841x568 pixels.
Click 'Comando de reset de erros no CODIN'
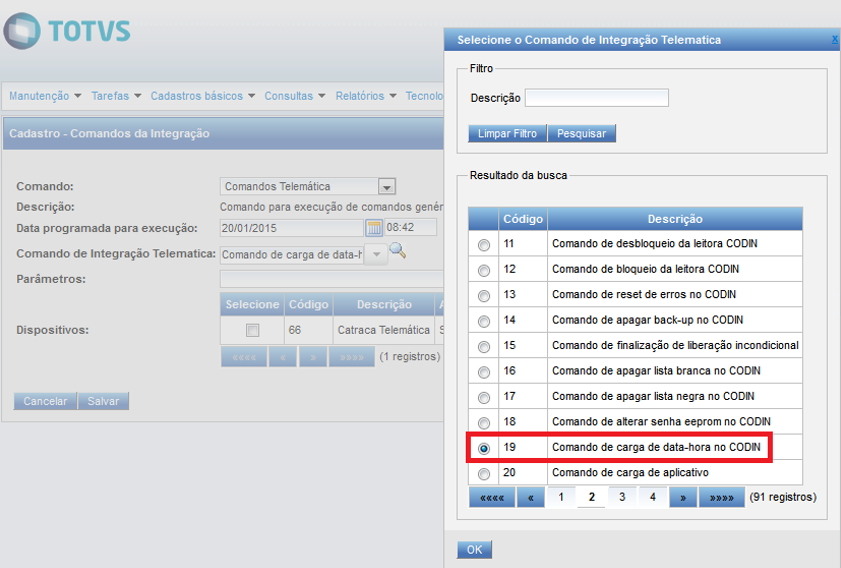point(644,294)
